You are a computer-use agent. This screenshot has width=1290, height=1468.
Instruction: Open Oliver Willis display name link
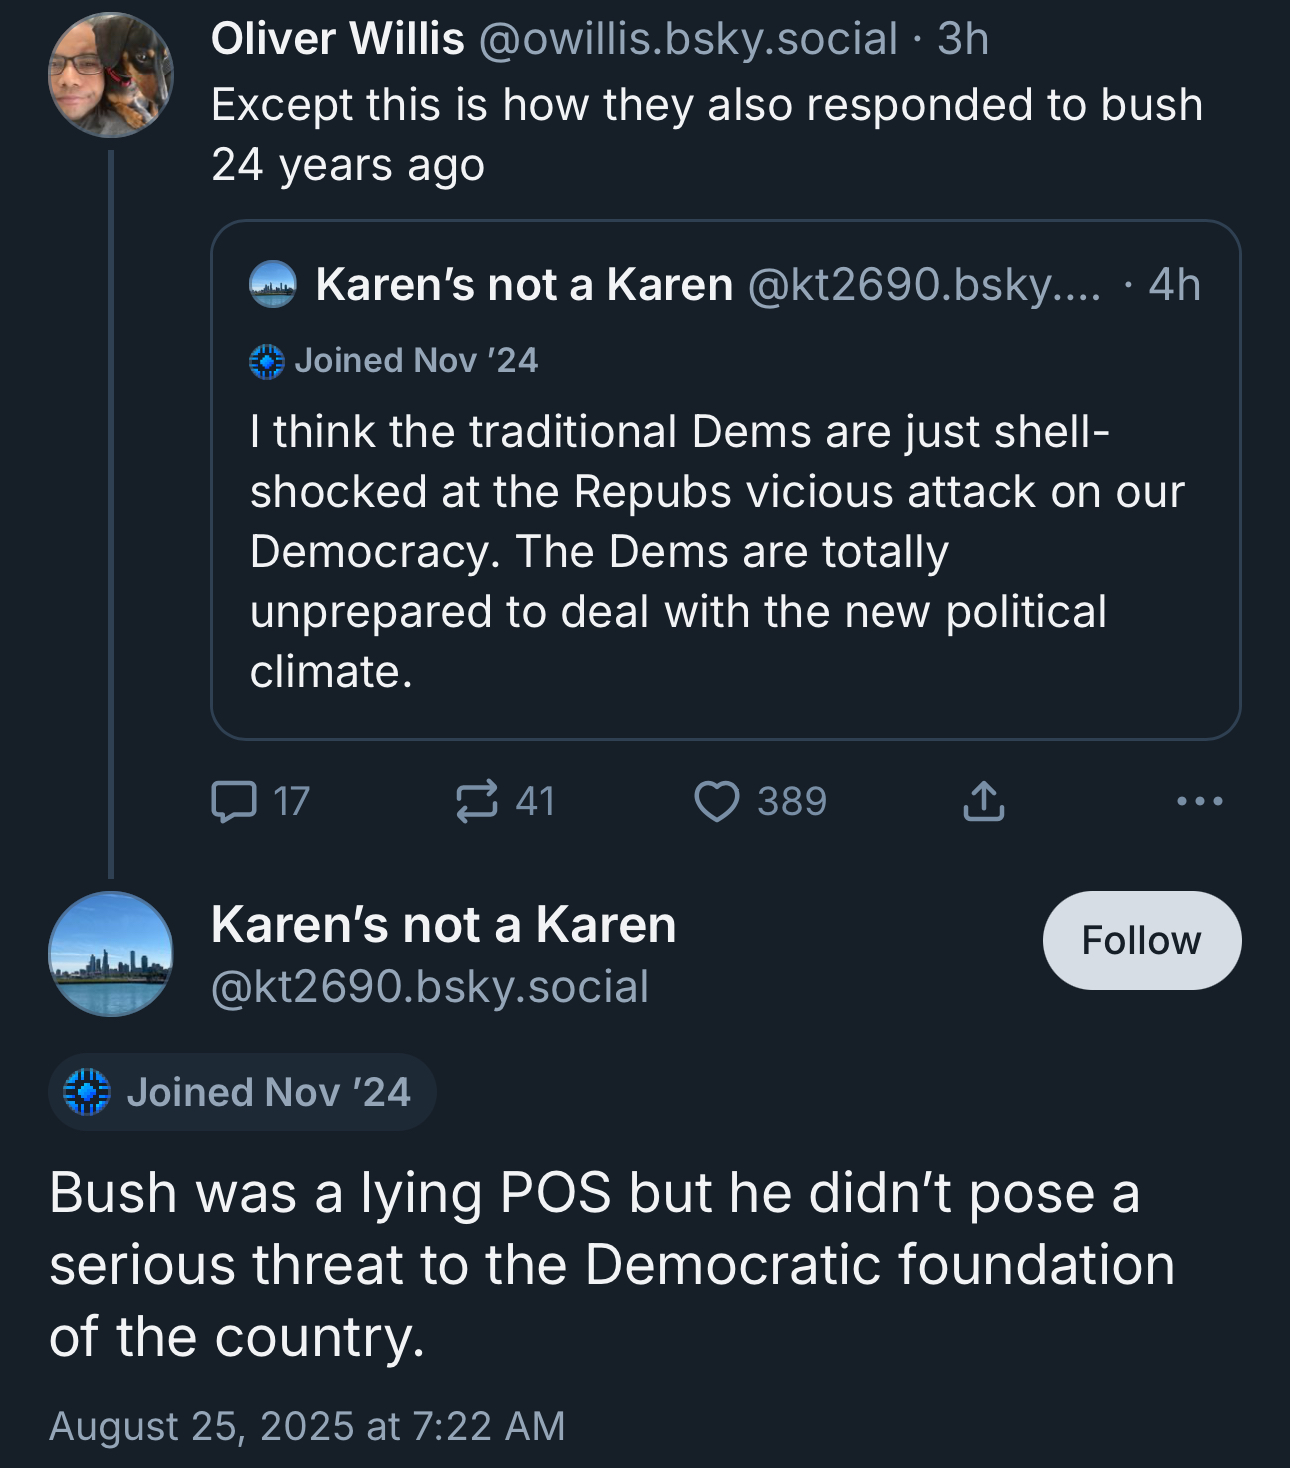(x=337, y=40)
